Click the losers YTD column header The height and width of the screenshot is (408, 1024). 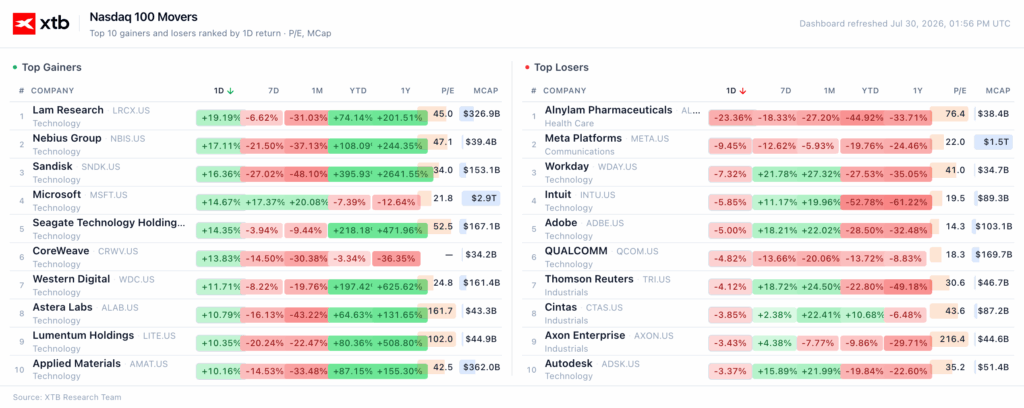click(x=870, y=91)
